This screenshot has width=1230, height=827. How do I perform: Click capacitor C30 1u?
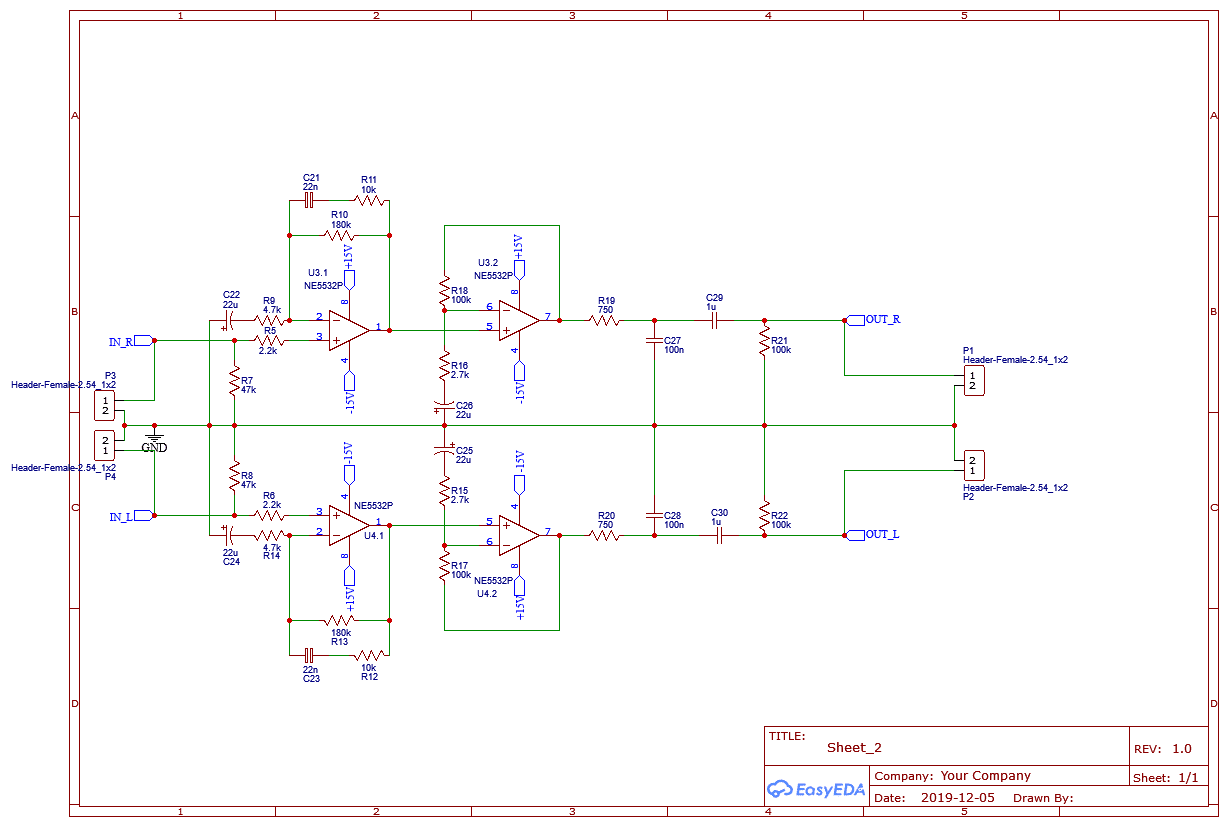click(719, 533)
